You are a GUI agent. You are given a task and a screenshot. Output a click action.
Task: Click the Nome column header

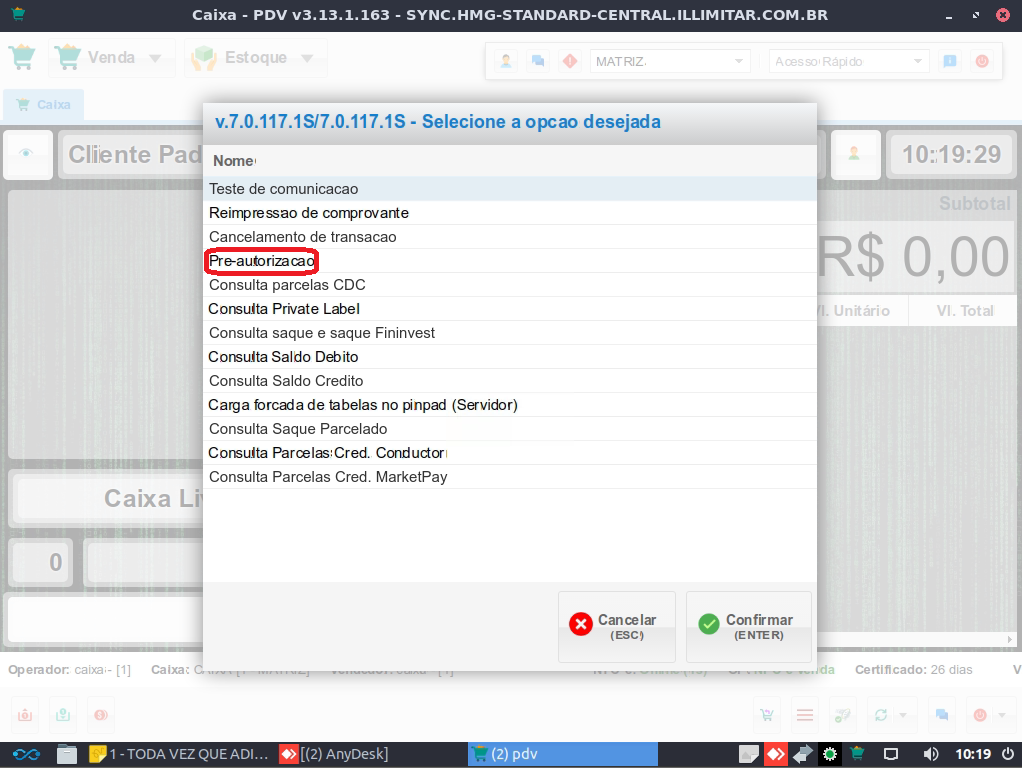click(234, 161)
